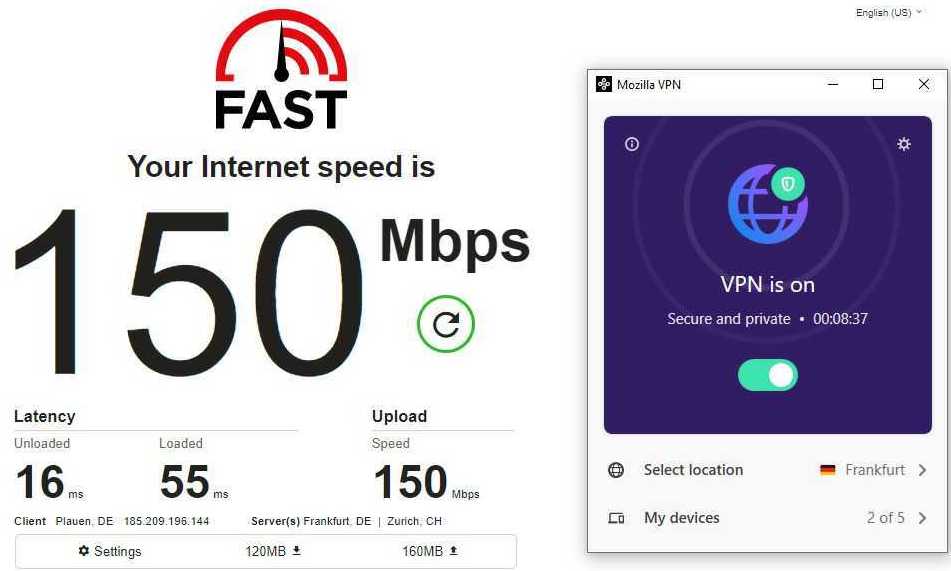The width and height of the screenshot is (951, 571).
Task: Click the client IP address 185.209.196.144
Action: point(166,521)
